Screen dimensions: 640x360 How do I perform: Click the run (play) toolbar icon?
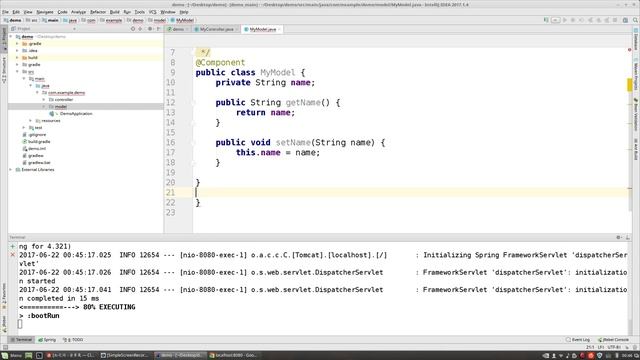tap(564, 20)
